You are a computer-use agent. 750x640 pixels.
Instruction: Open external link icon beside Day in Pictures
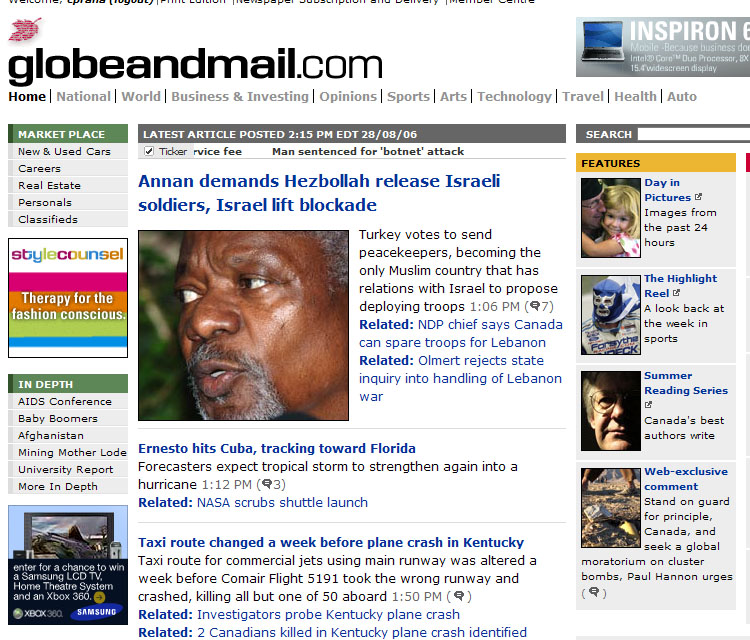[698, 197]
